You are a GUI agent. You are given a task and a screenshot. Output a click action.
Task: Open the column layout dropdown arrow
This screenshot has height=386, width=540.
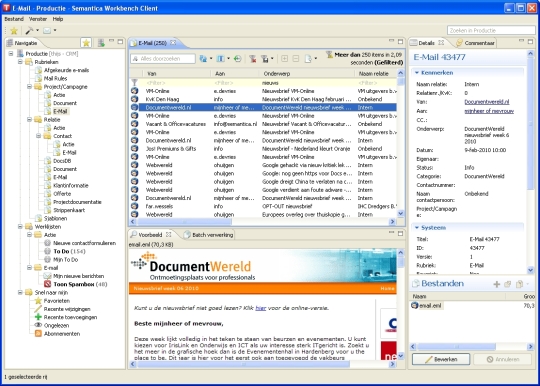(x=228, y=59)
